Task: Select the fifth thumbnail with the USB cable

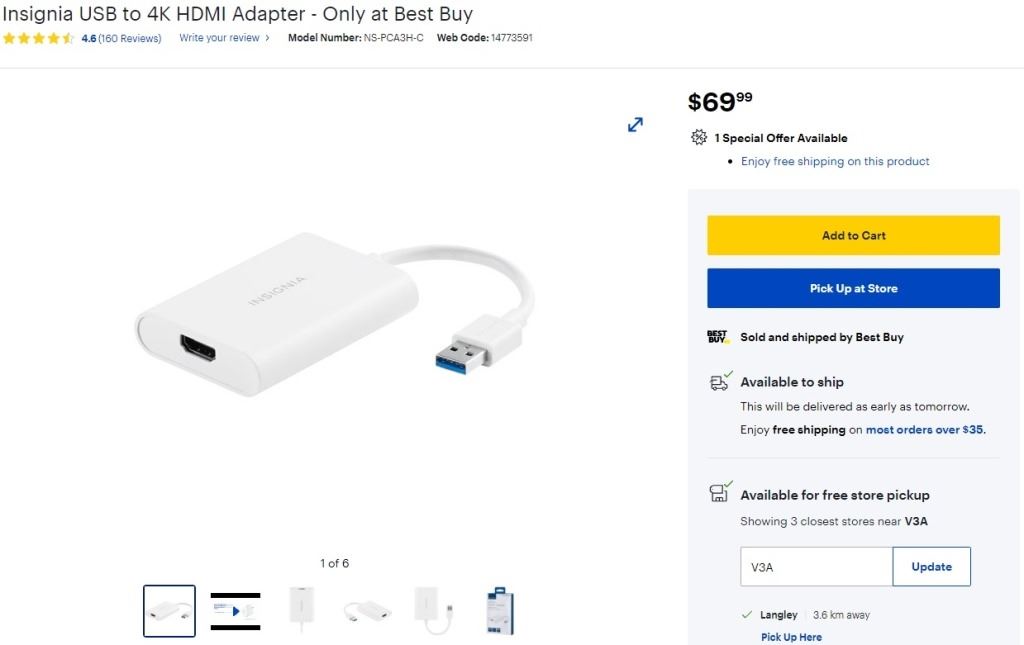Action: (433, 610)
